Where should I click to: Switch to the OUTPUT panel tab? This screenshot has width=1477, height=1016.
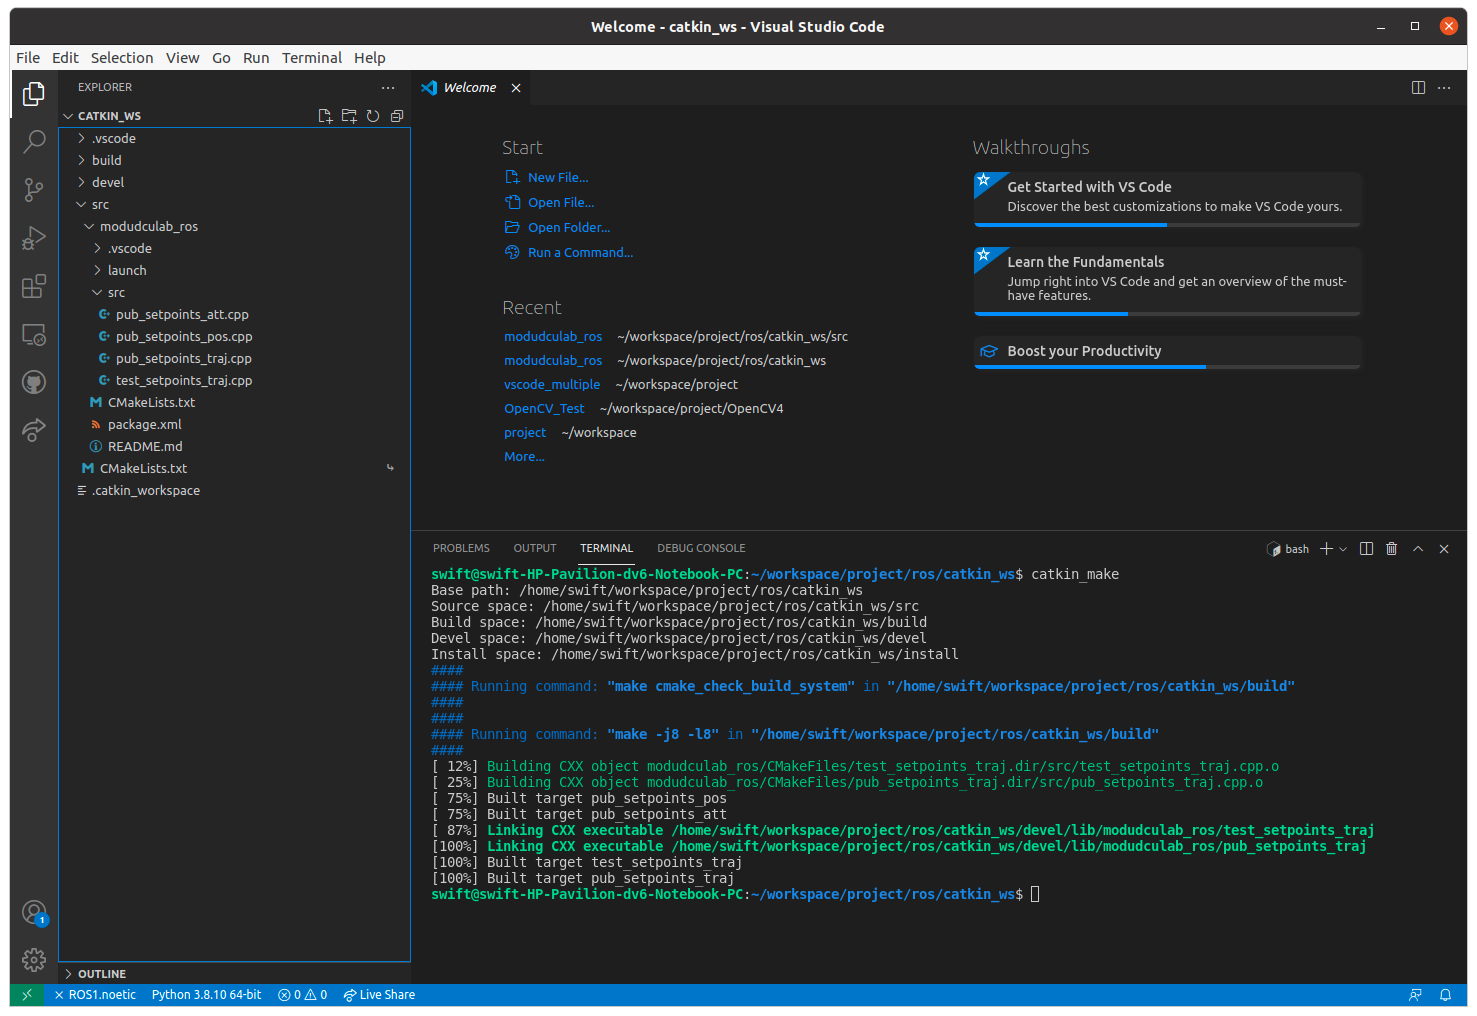pos(535,548)
